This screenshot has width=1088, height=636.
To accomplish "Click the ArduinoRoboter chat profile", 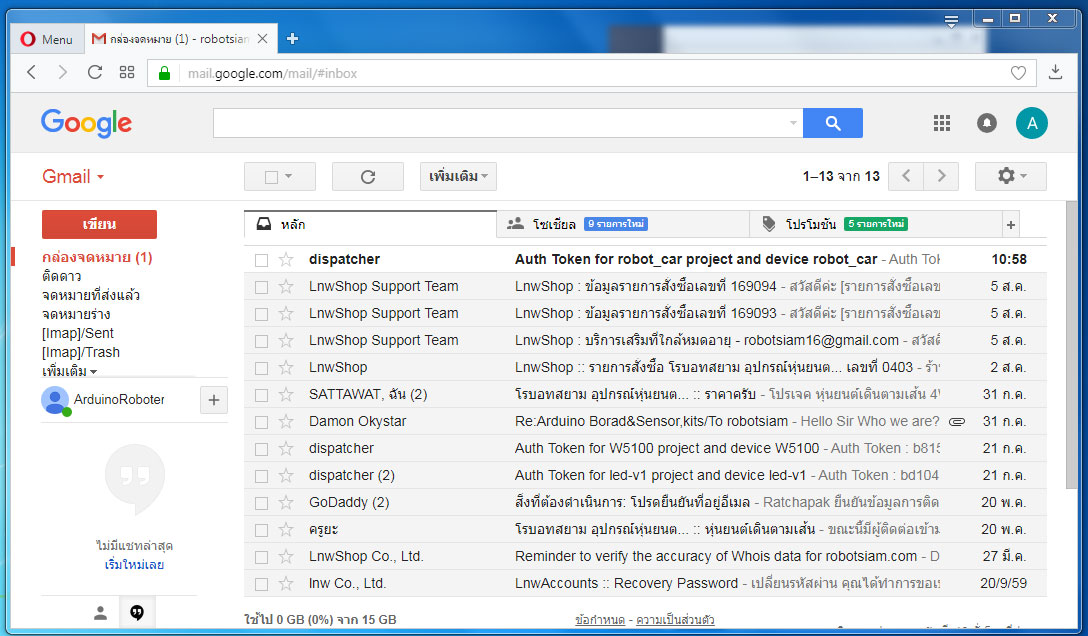I will pos(104,400).
